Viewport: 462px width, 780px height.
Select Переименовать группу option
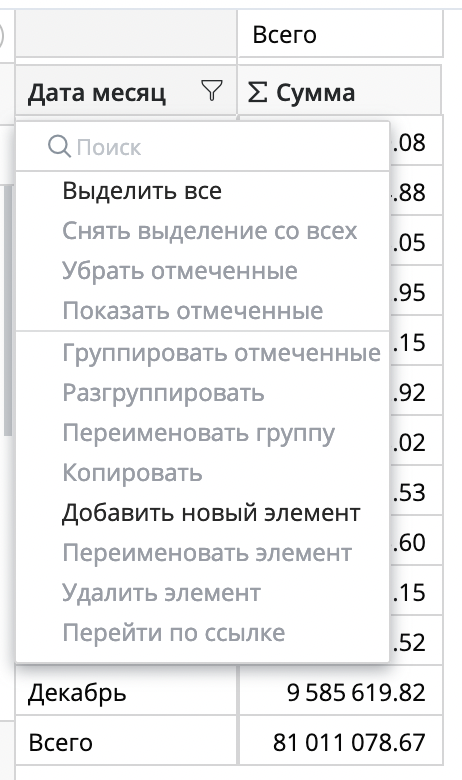pyautogui.click(x=198, y=433)
